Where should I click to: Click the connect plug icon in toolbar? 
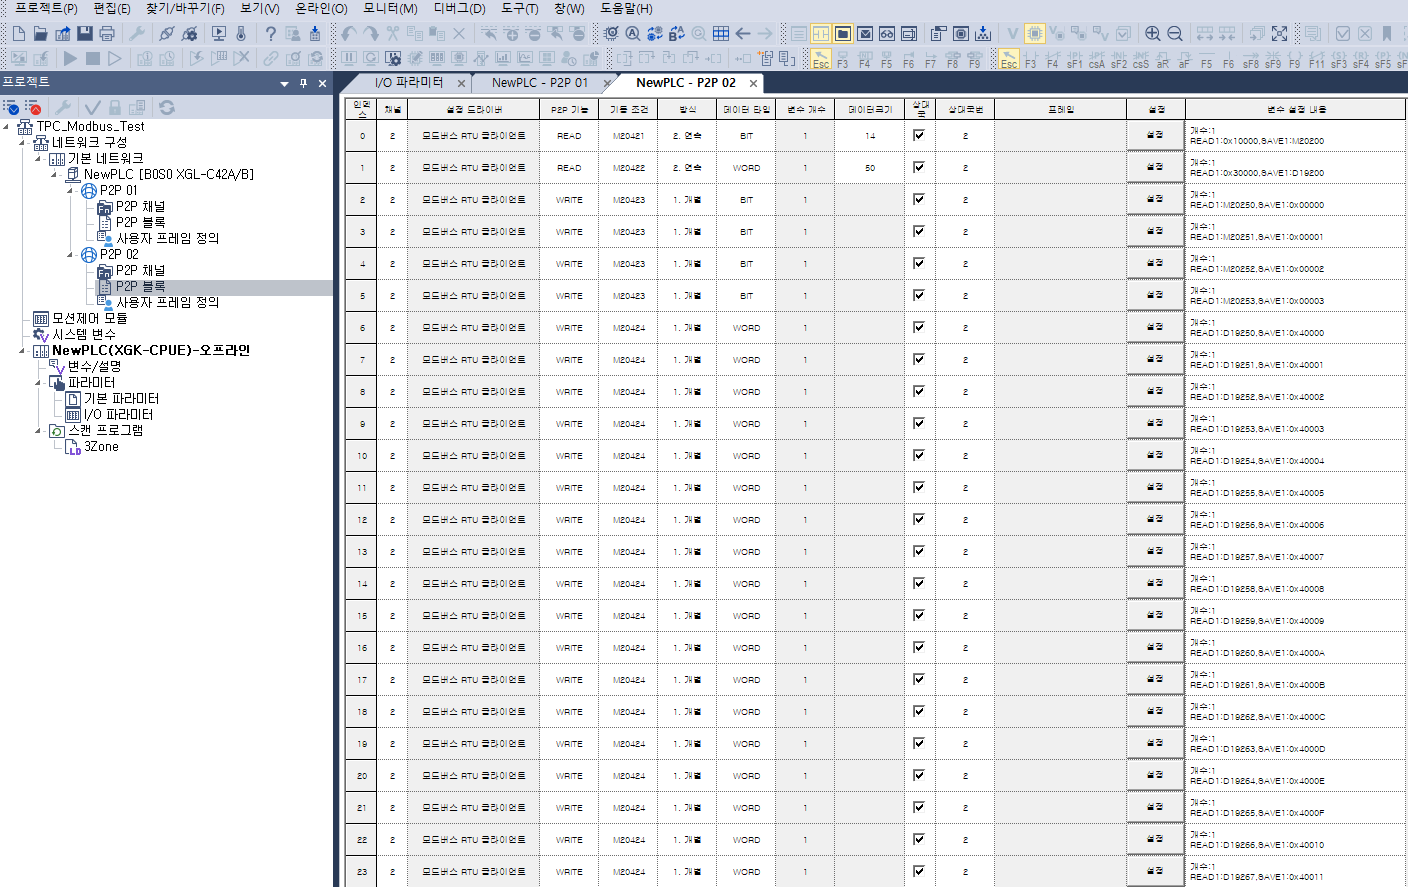167,34
